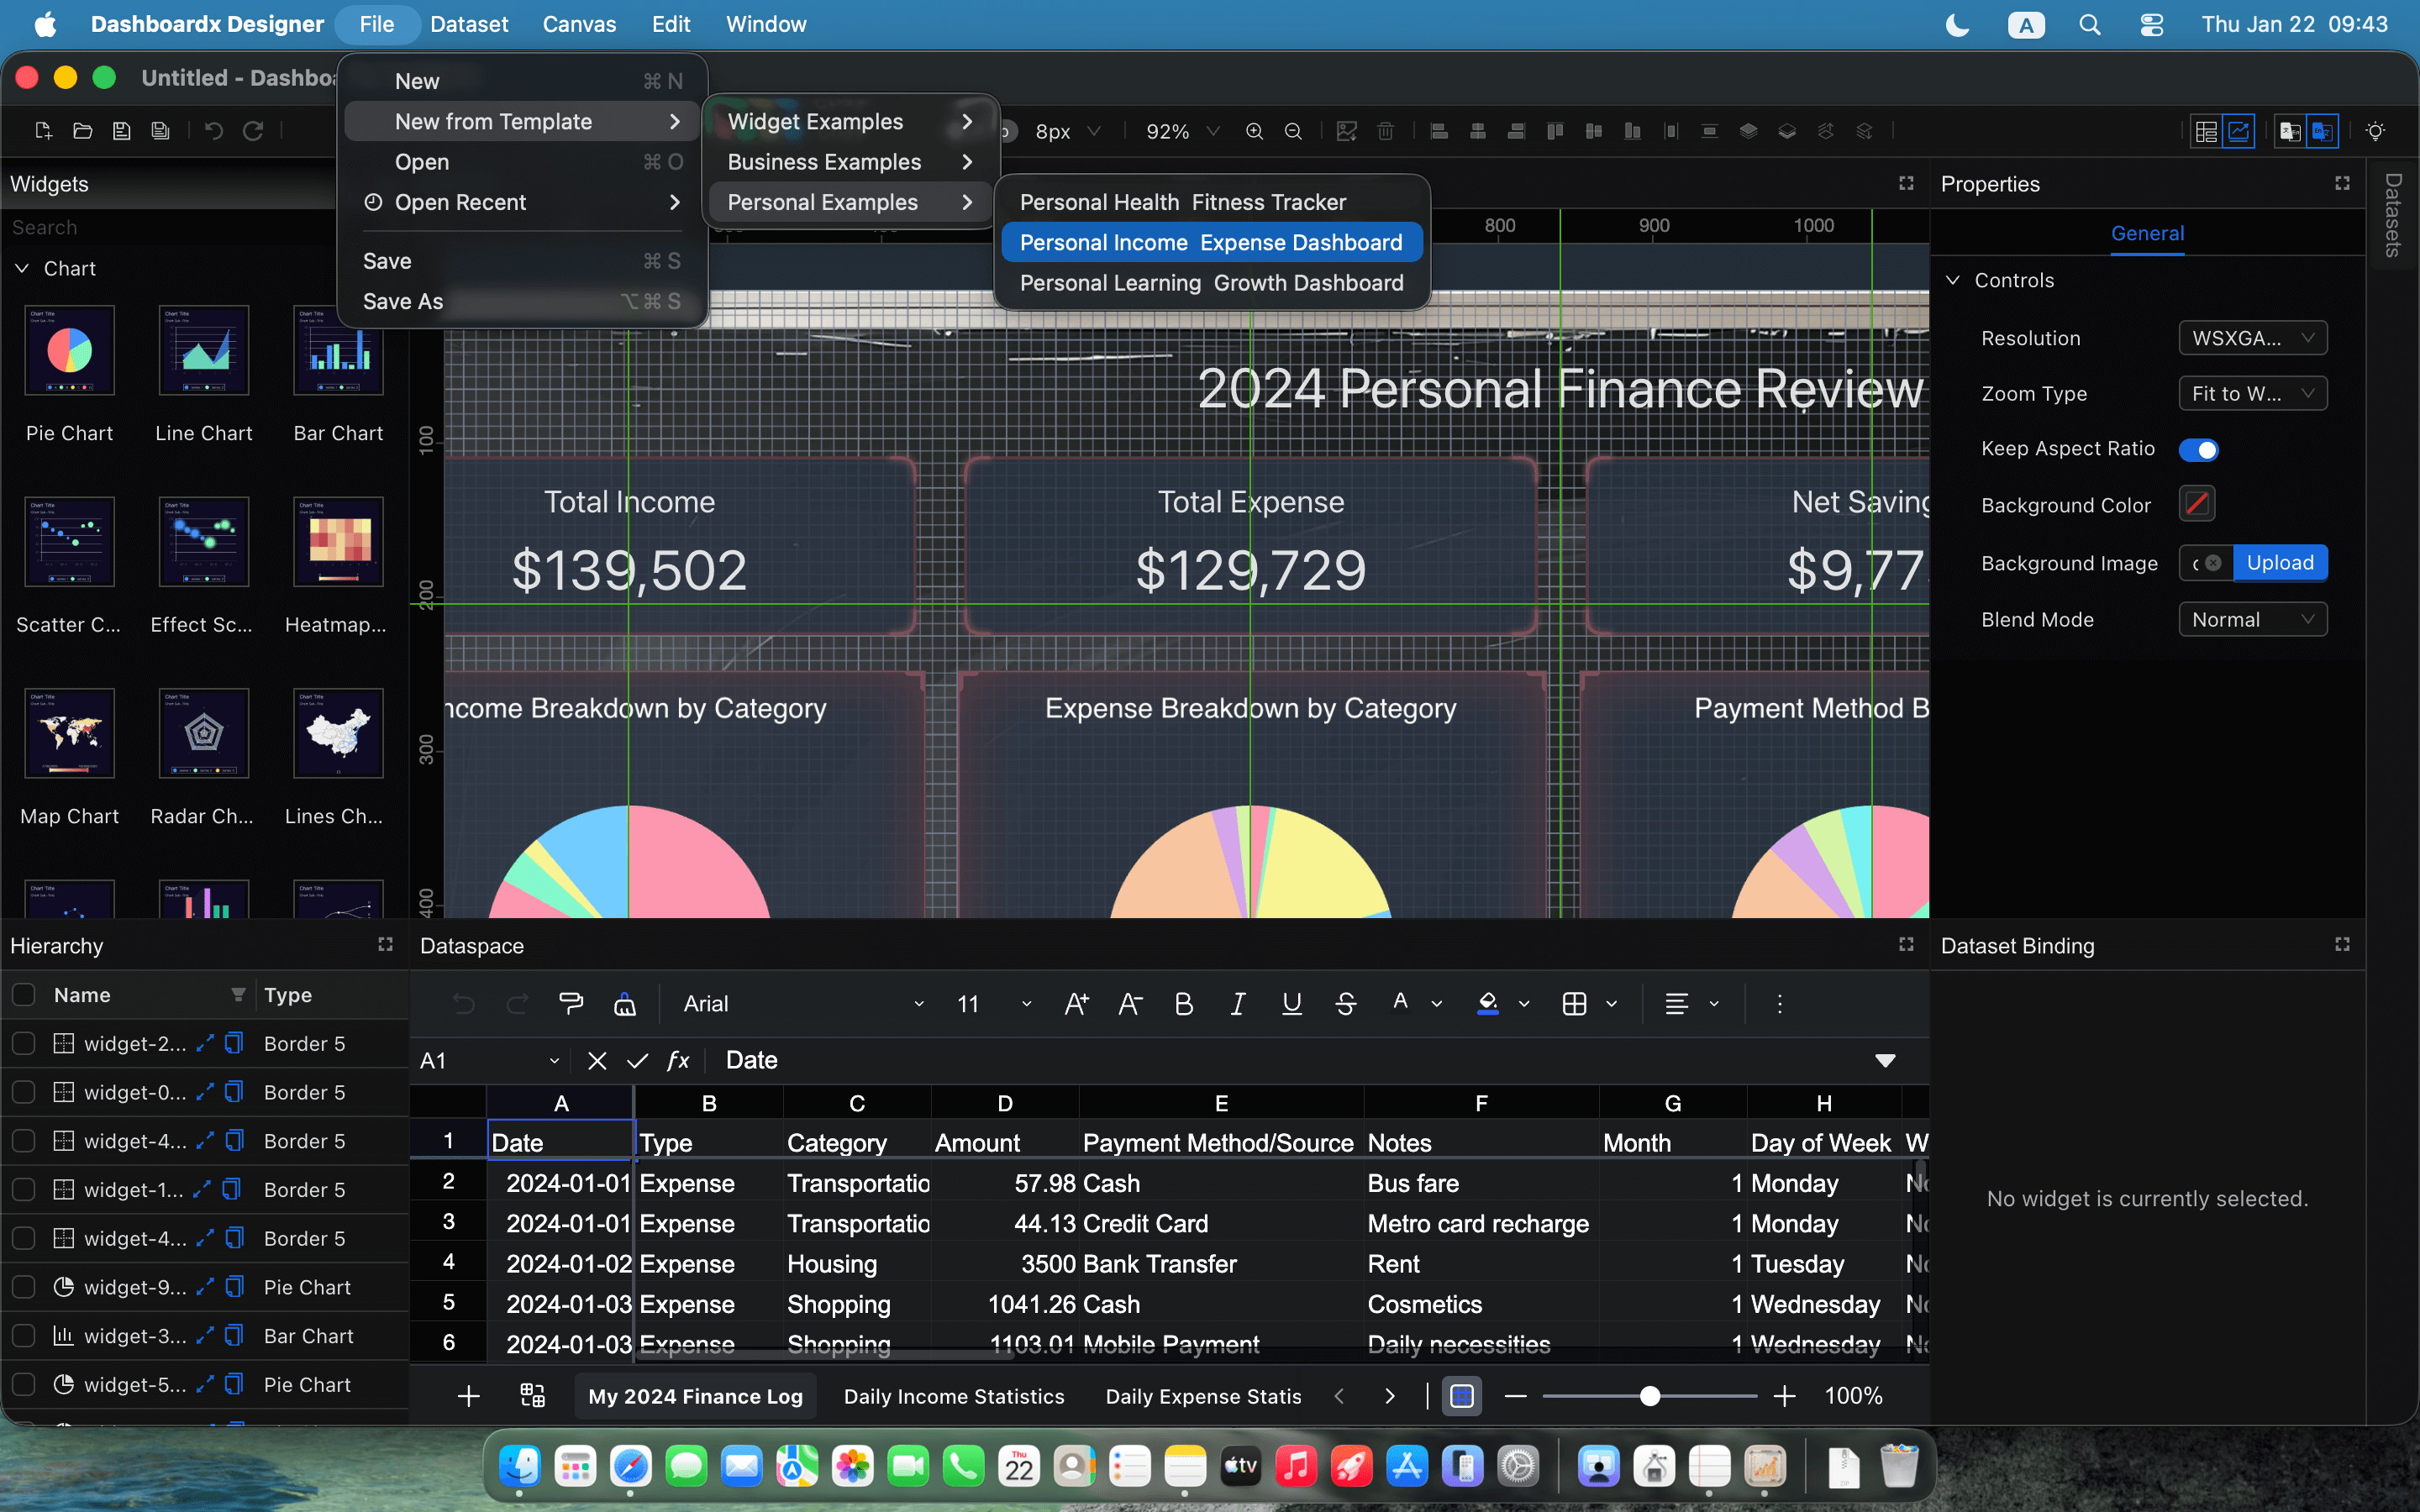Click the clear formatting icon in Dataspace
Screen dimensions: 2420x1512
pos(625,1004)
